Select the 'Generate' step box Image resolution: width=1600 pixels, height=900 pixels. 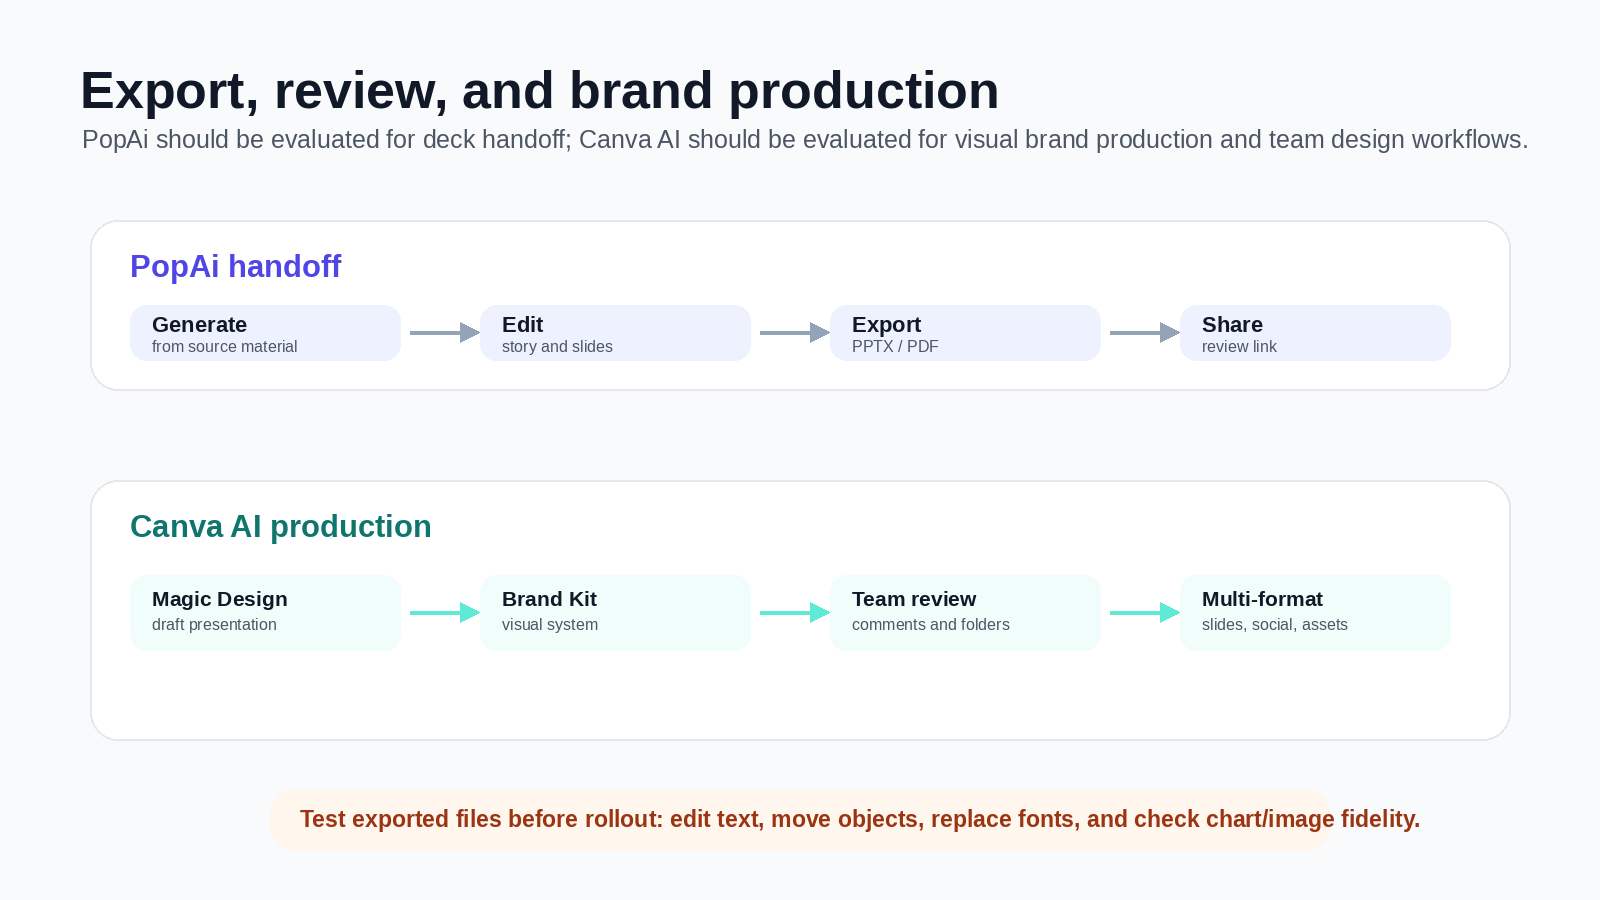[x=265, y=333]
